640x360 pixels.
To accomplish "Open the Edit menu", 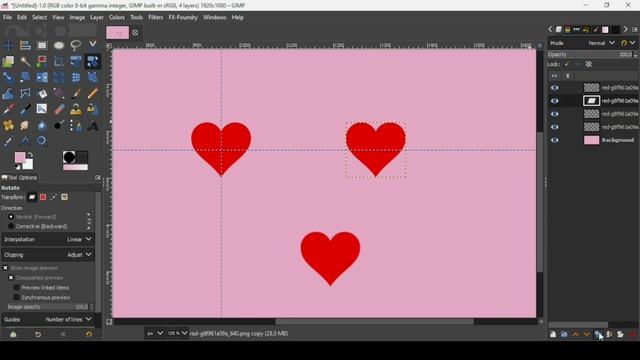I will coord(22,18).
